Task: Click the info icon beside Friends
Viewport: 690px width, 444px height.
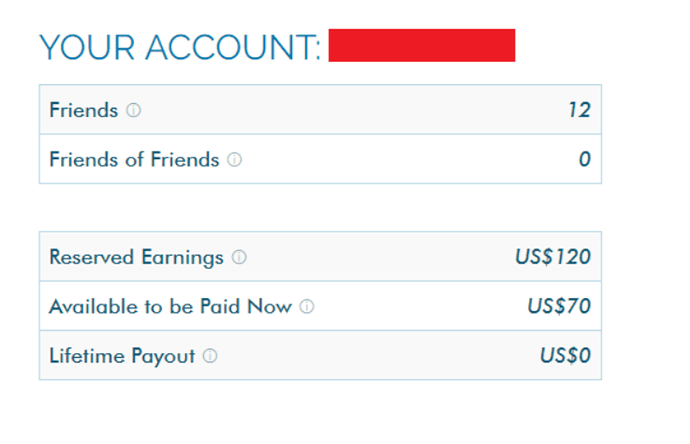Action: click(x=134, y=110)
